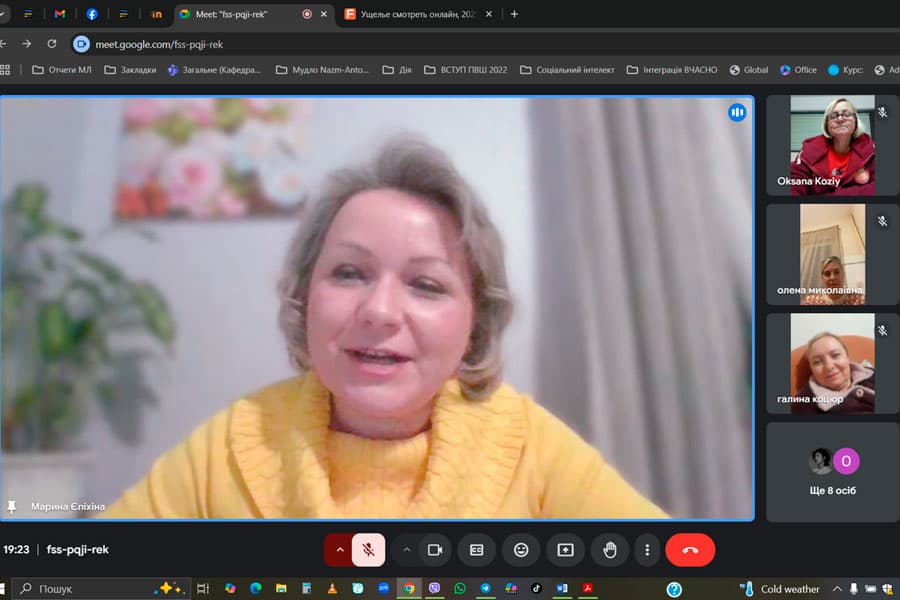Send an emoji reaction
900x600 pixels.
click(x=521, y=550)
